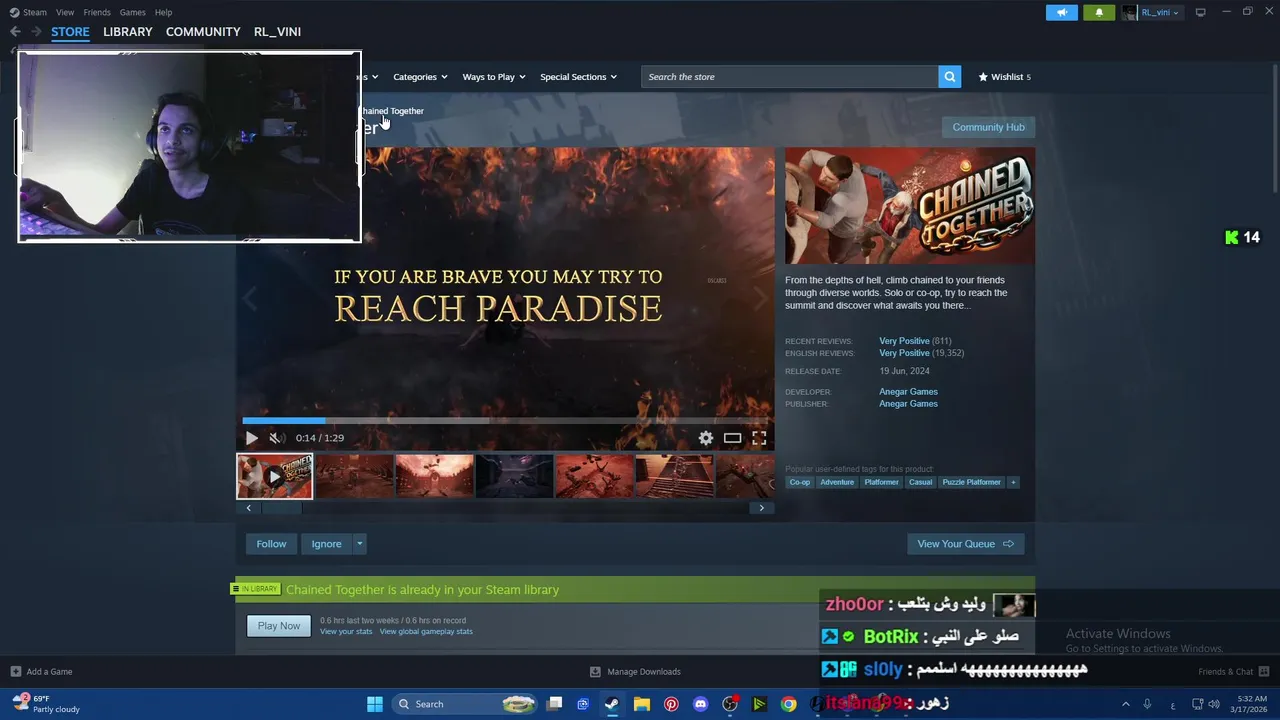Select the Co-op tag
This screenshot has width=1280, height=720.
point(800,482)
